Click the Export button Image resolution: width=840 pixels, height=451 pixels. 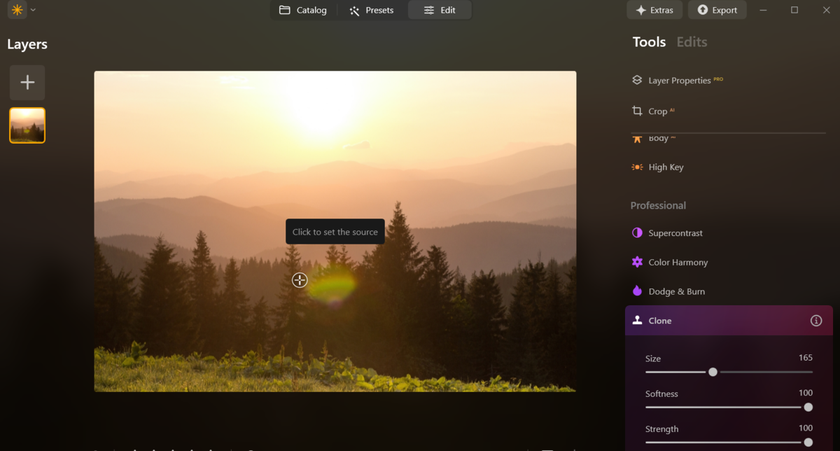pos(717,10)
